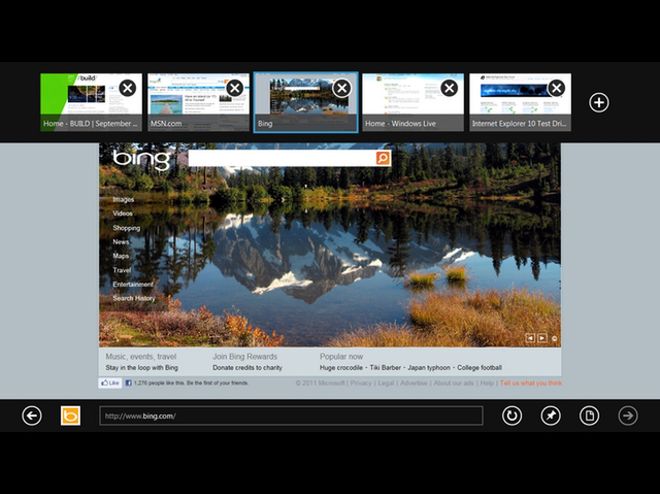Switch to Home - Windows Live tab

pyautogui.click(x=413, y=102)
